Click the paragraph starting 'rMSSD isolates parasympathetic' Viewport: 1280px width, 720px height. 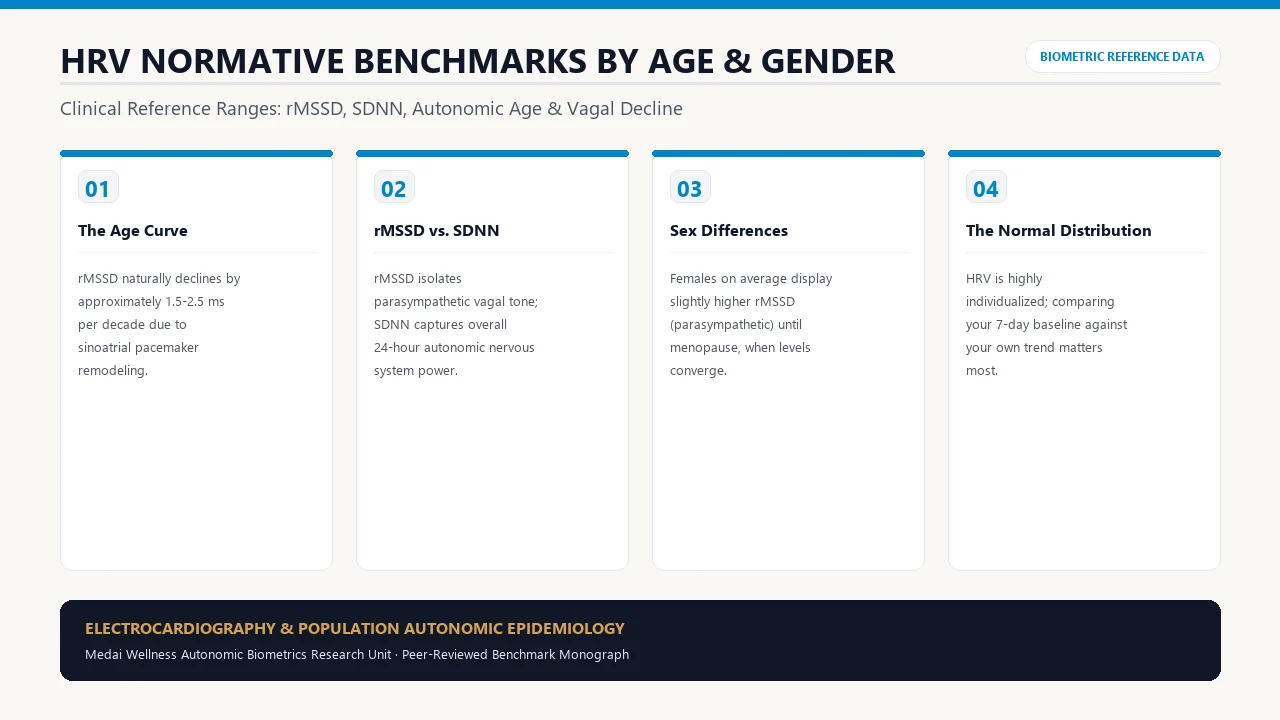(x=456, y=325)
